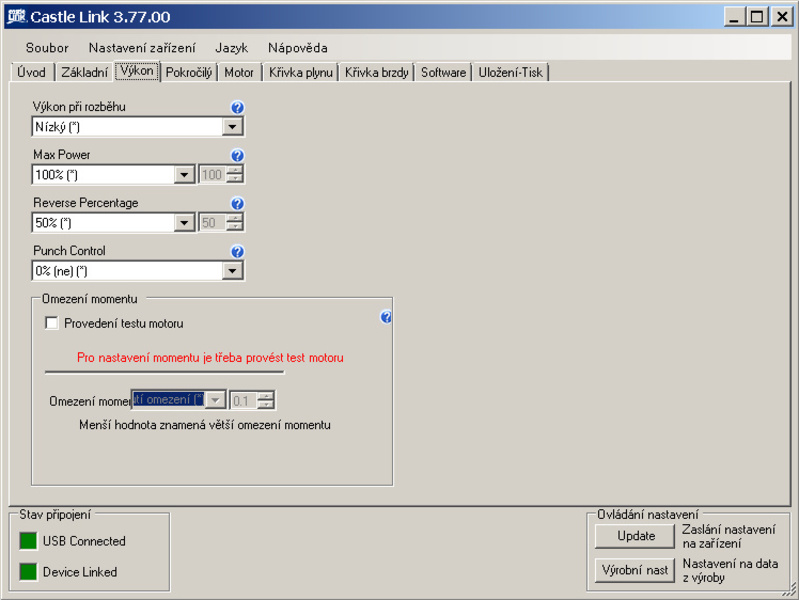Click Max Power spinner down arrow
Screen dimensions: 799x600
[x=235, y=179]
